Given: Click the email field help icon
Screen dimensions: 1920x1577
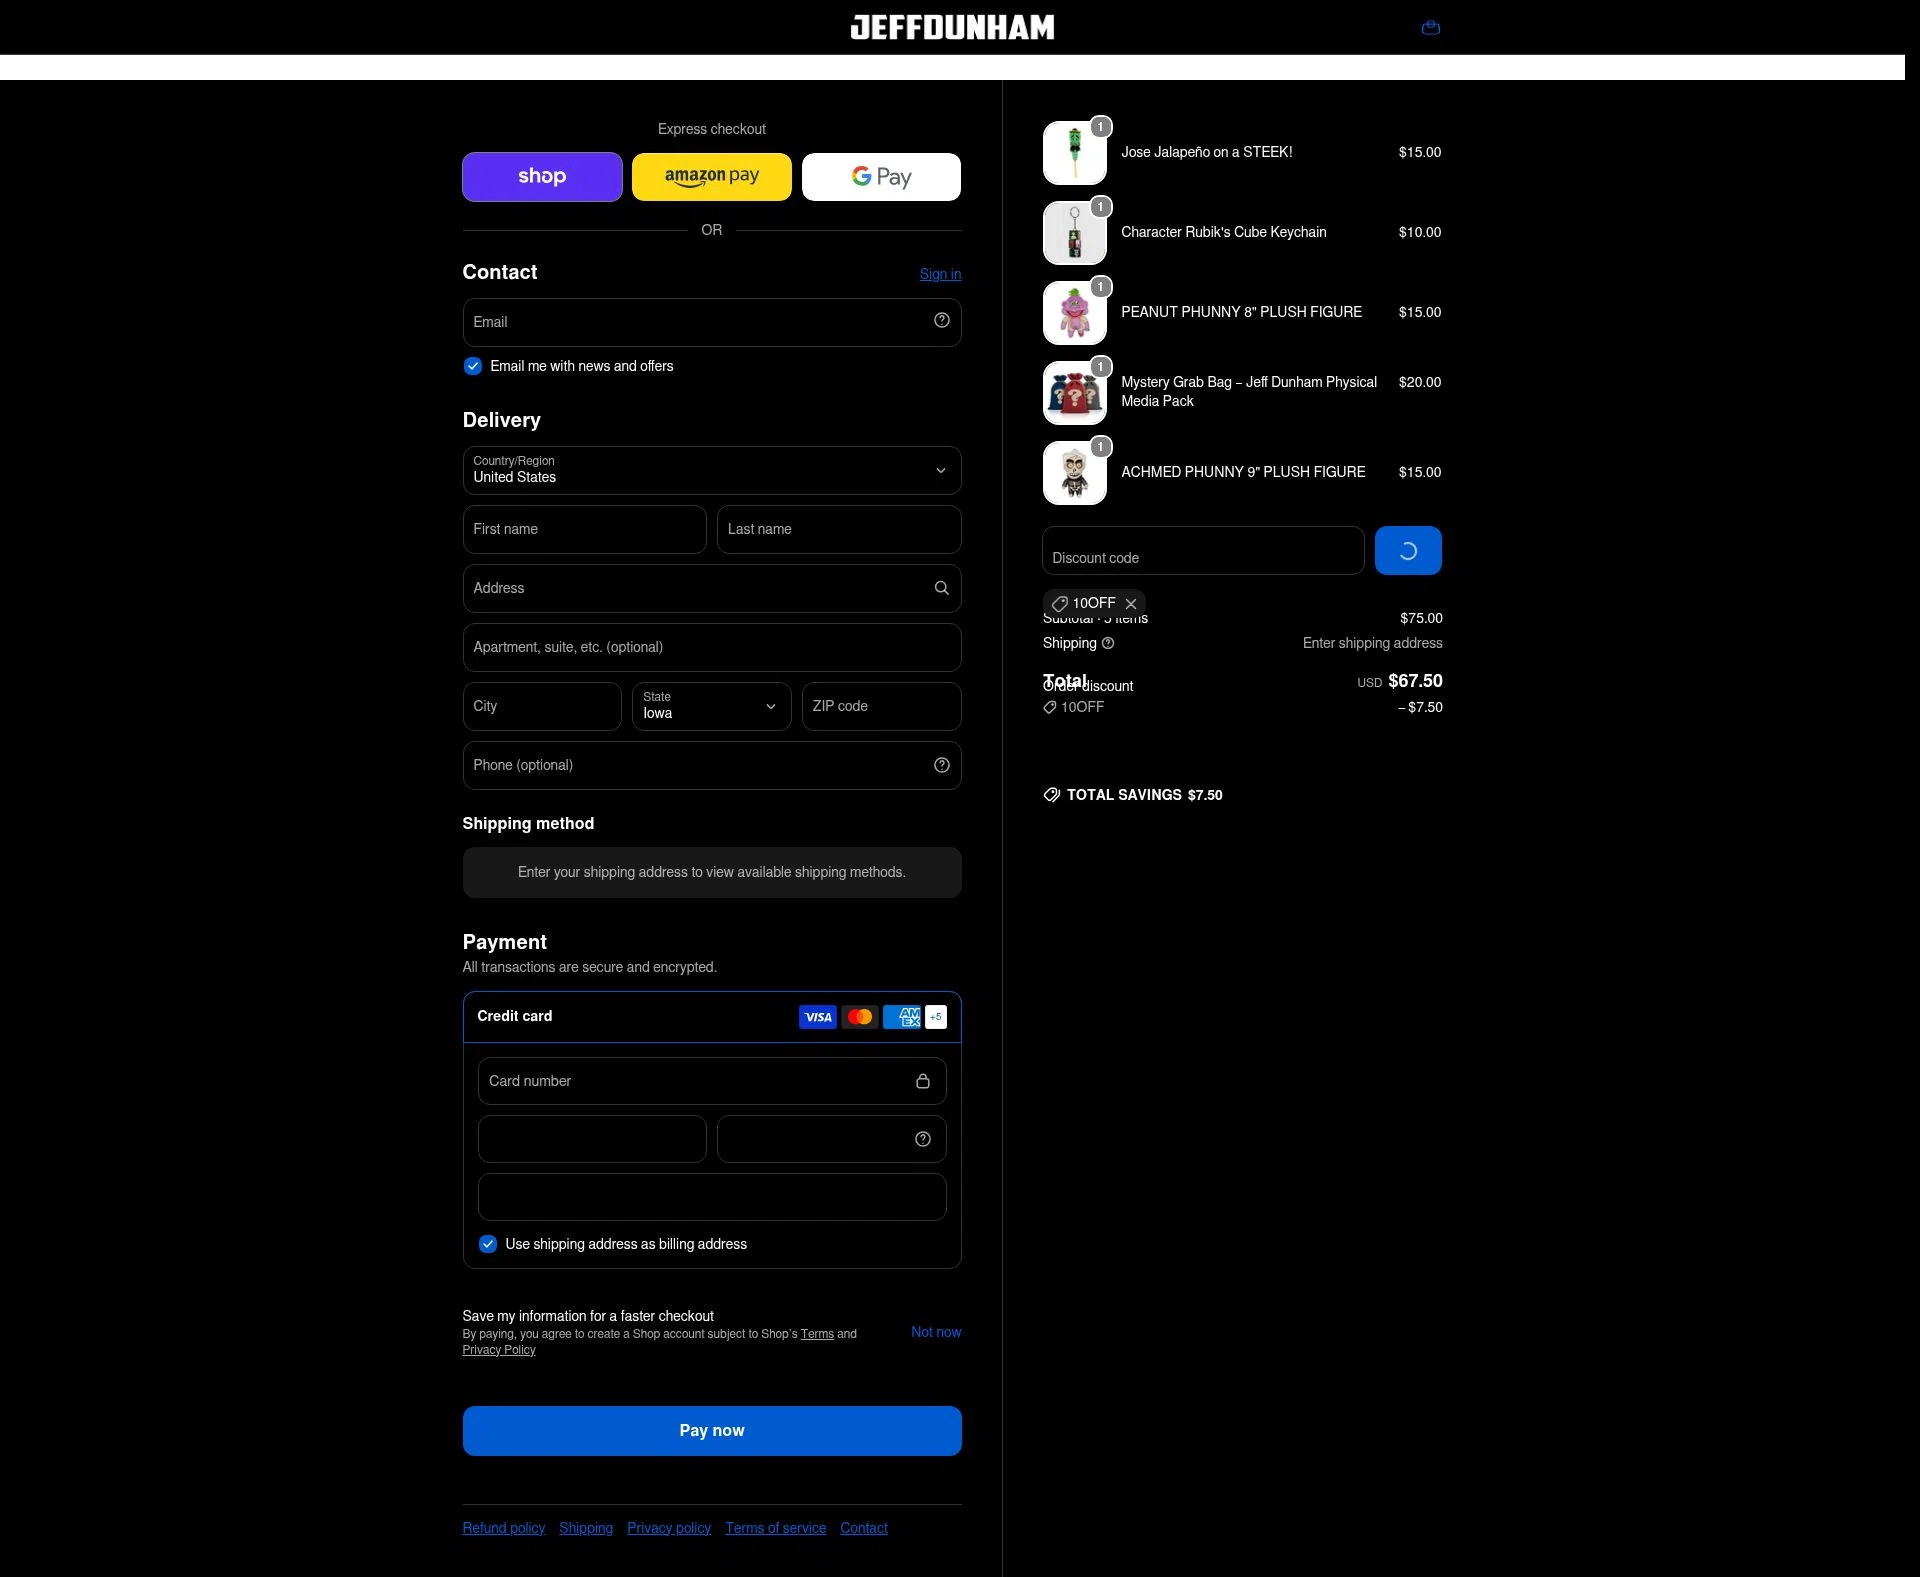Looking at the screenshot, I should point(941,320).
